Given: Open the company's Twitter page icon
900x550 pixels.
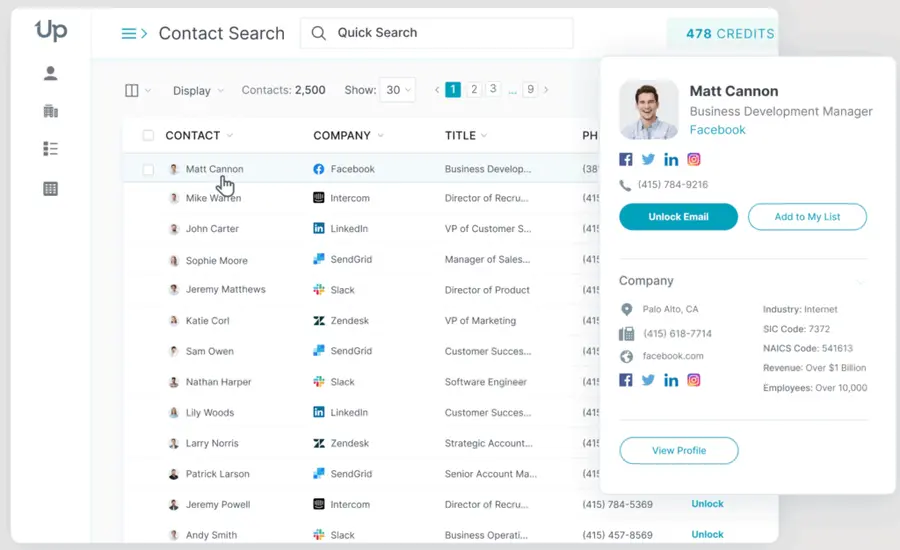Looking at the screenshot, I should pyautogui.click(x=648, y=380).
